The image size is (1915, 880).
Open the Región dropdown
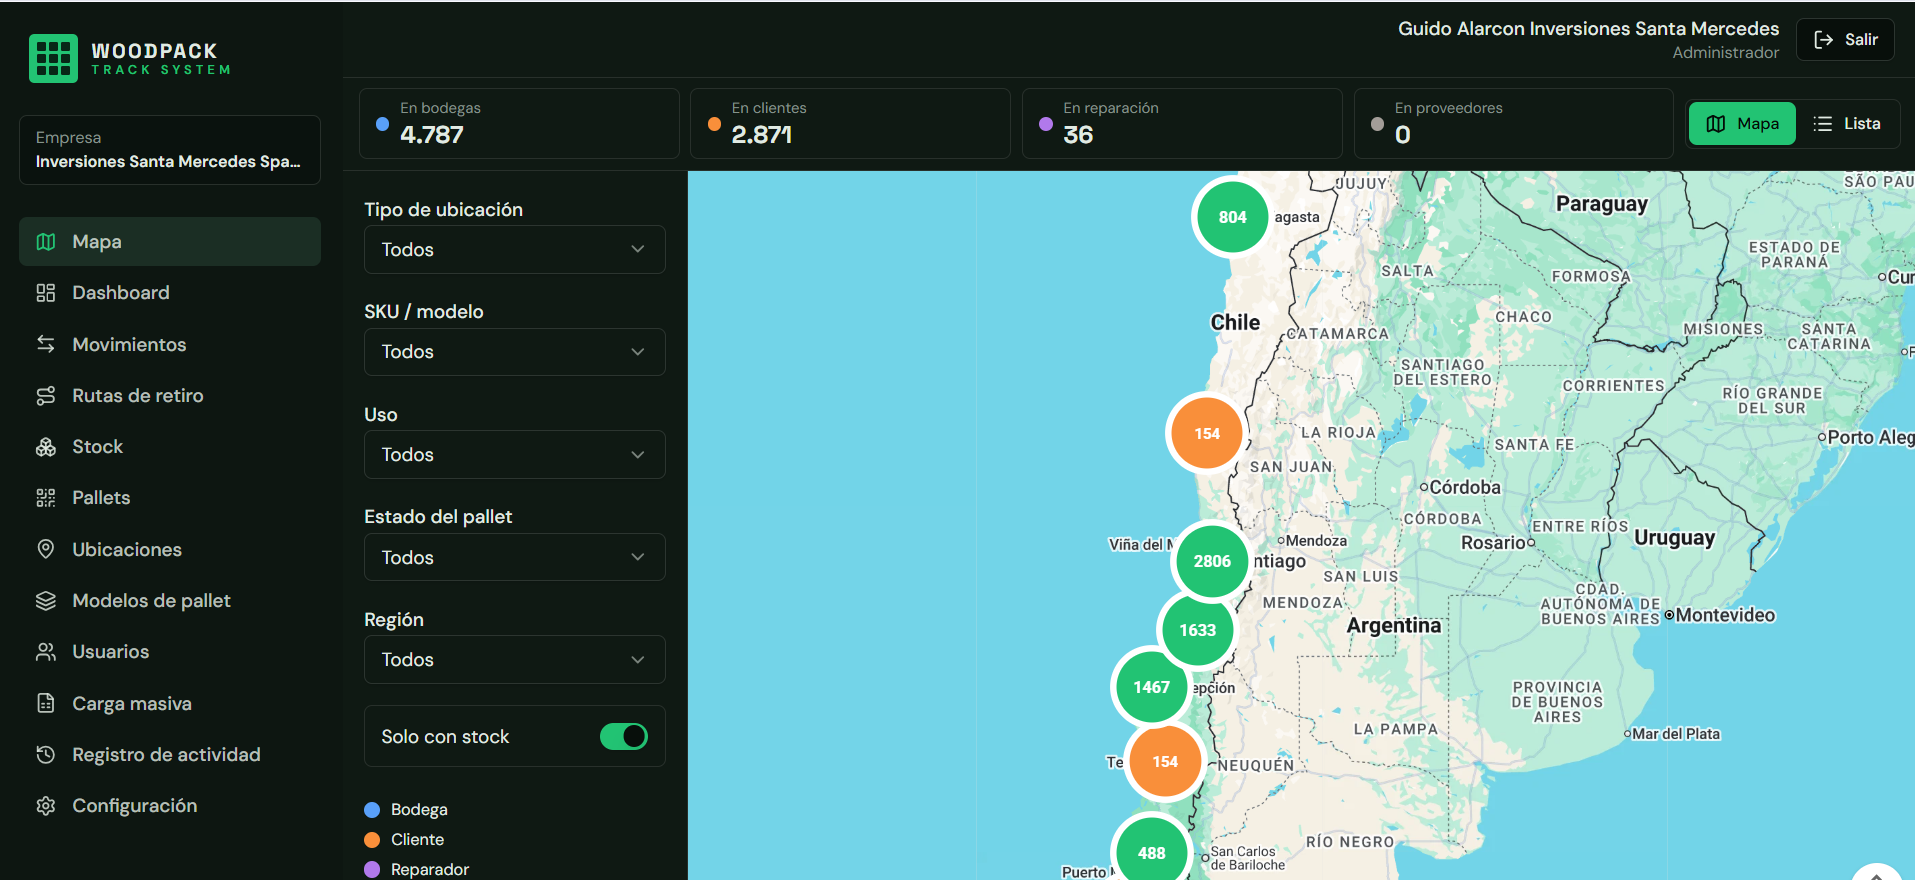[x=515, y=660]
